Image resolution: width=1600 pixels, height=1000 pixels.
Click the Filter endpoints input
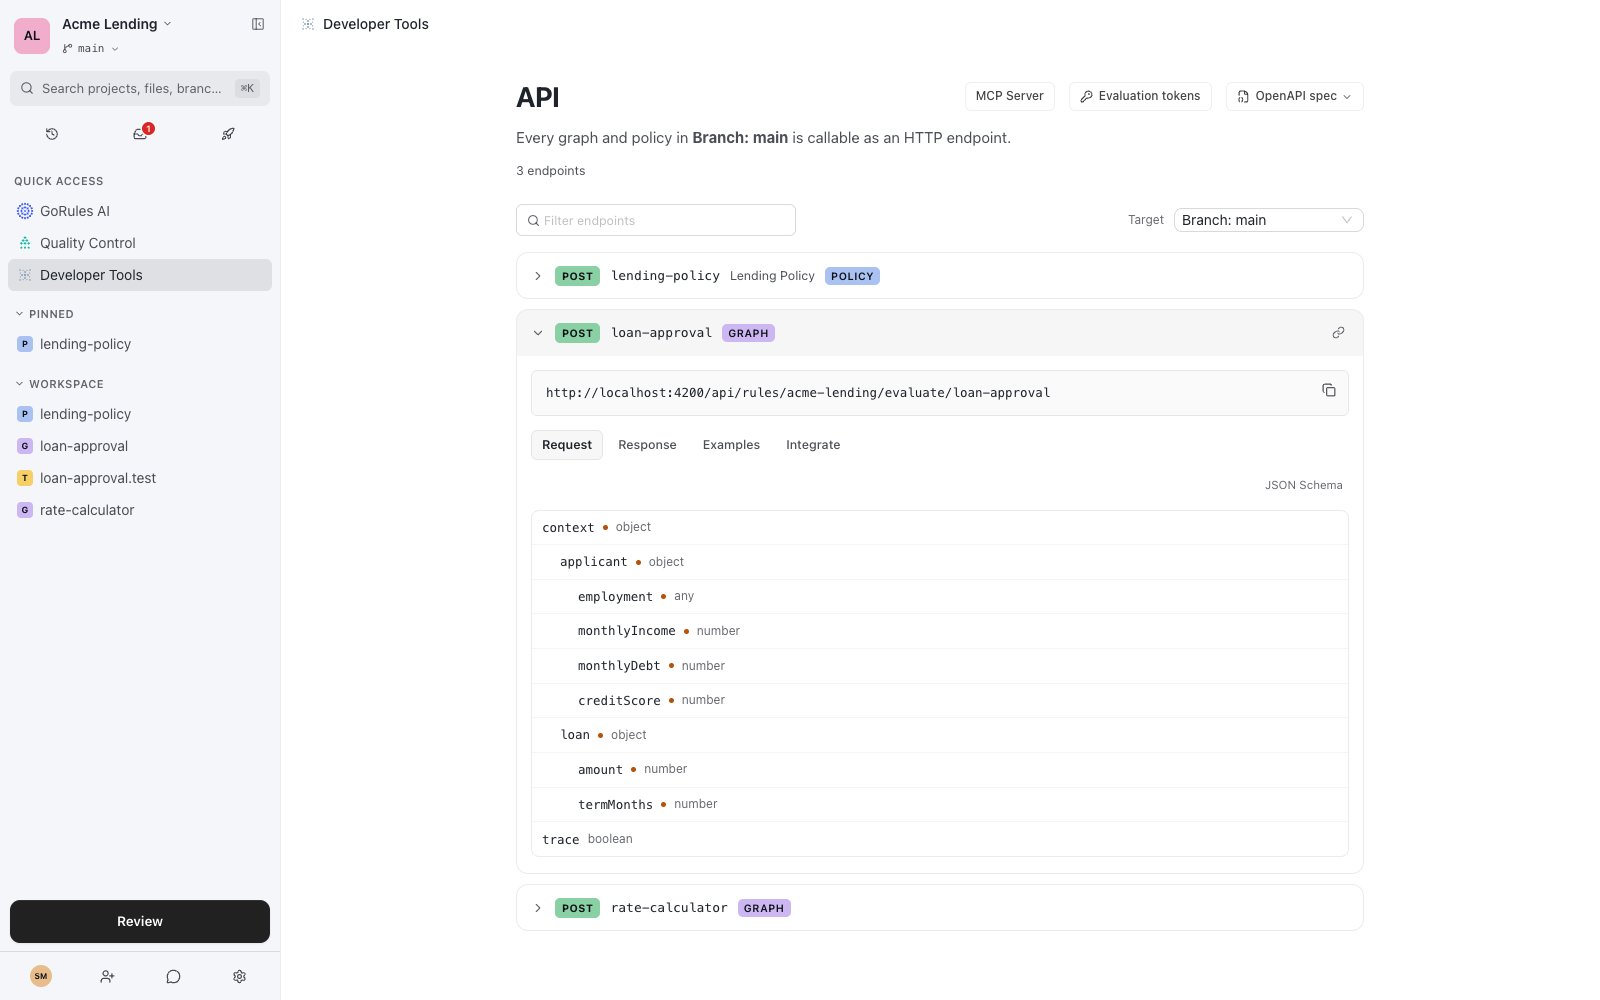tap(656, 220)
